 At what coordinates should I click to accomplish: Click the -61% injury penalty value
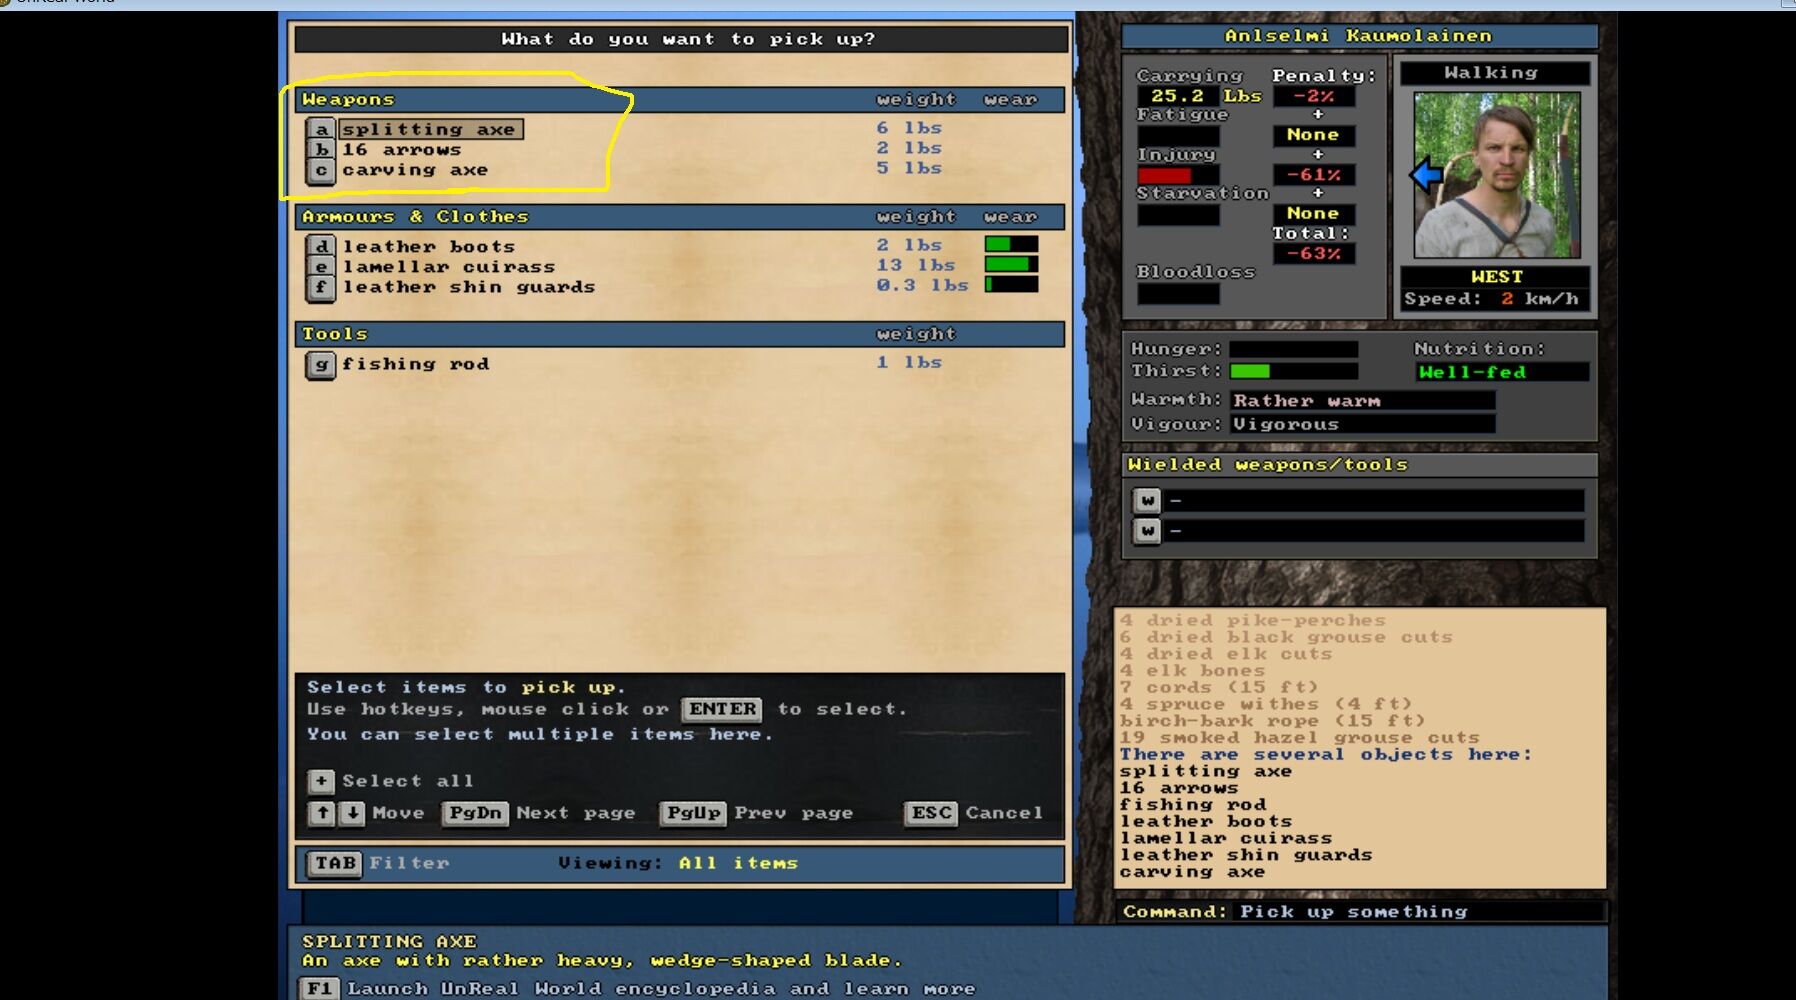(1313, 175)
